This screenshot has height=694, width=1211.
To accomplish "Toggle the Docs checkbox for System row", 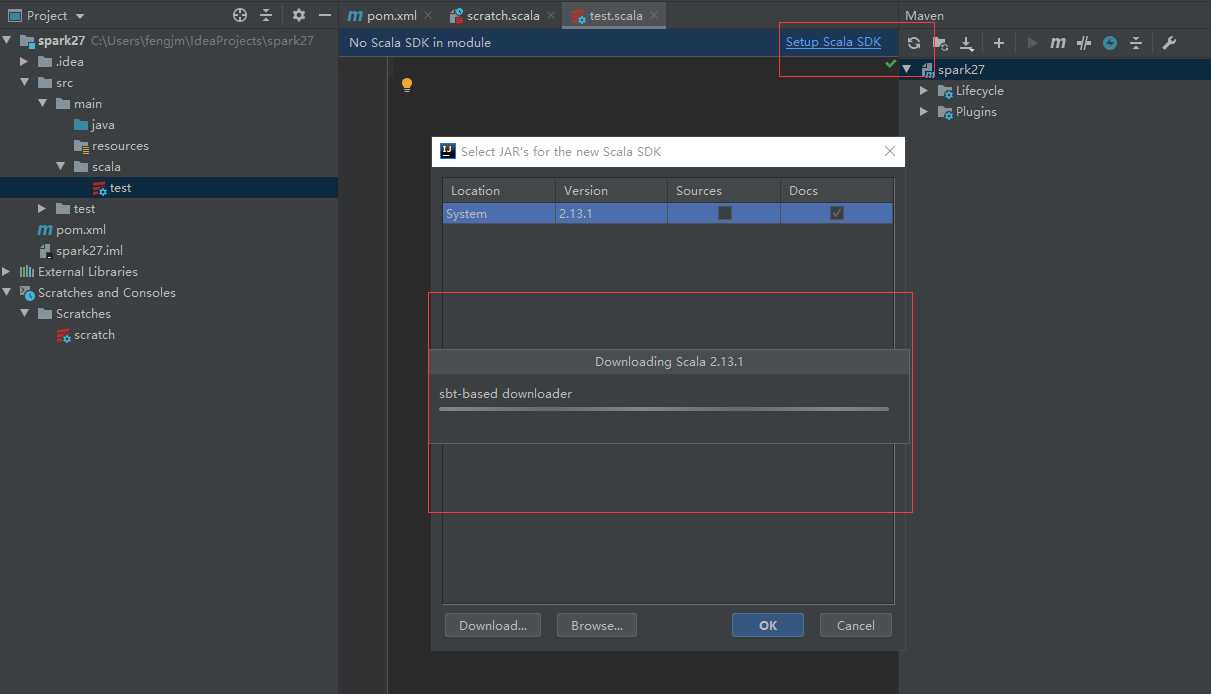I will (837, 213).
